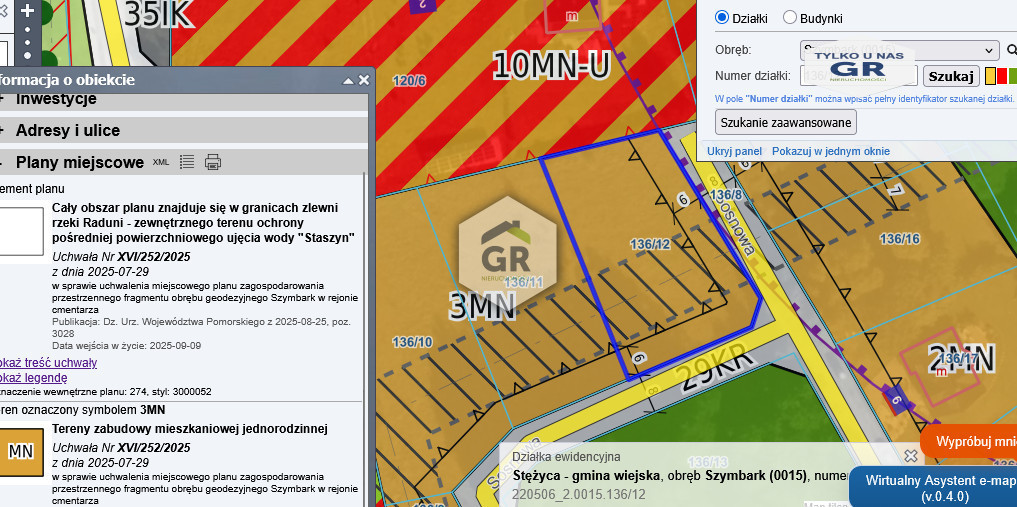
Task: Click the 10MN-U zone label
Action: click(x=552, y=65)
